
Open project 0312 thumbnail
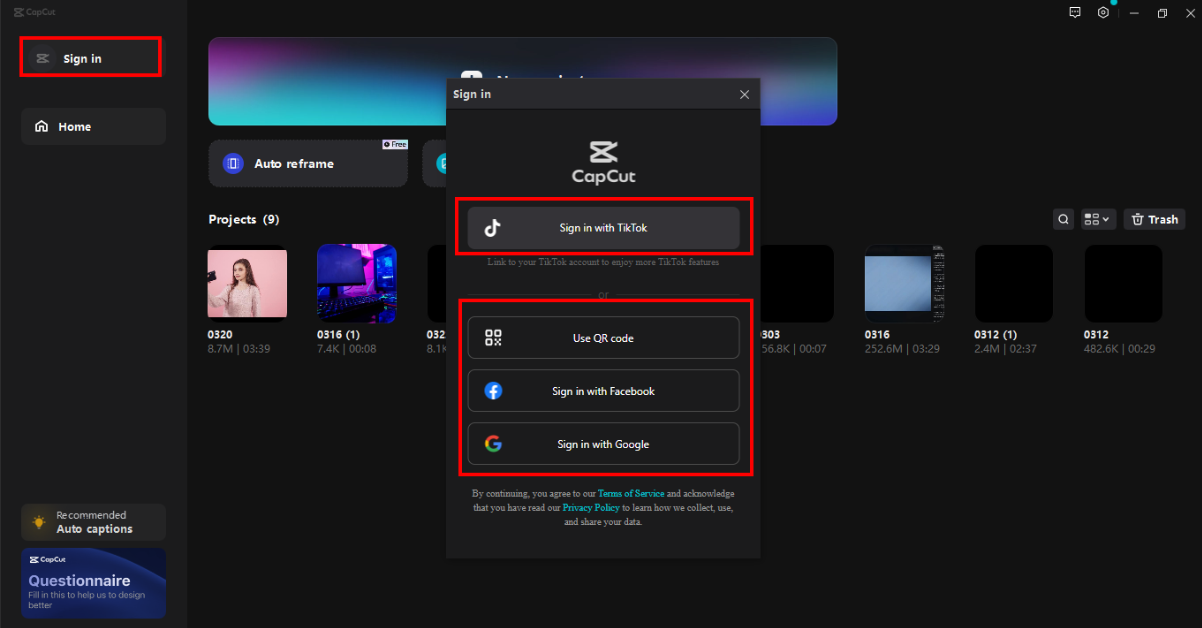[x=1123, y=284]
